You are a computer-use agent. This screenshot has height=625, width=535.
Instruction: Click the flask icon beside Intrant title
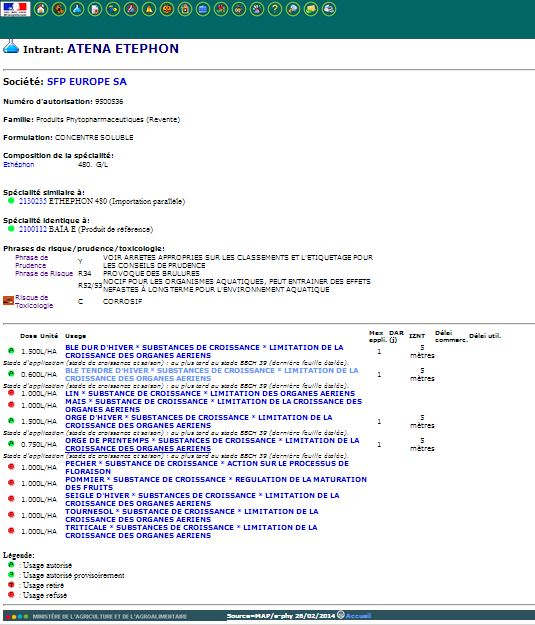[11, 47]
